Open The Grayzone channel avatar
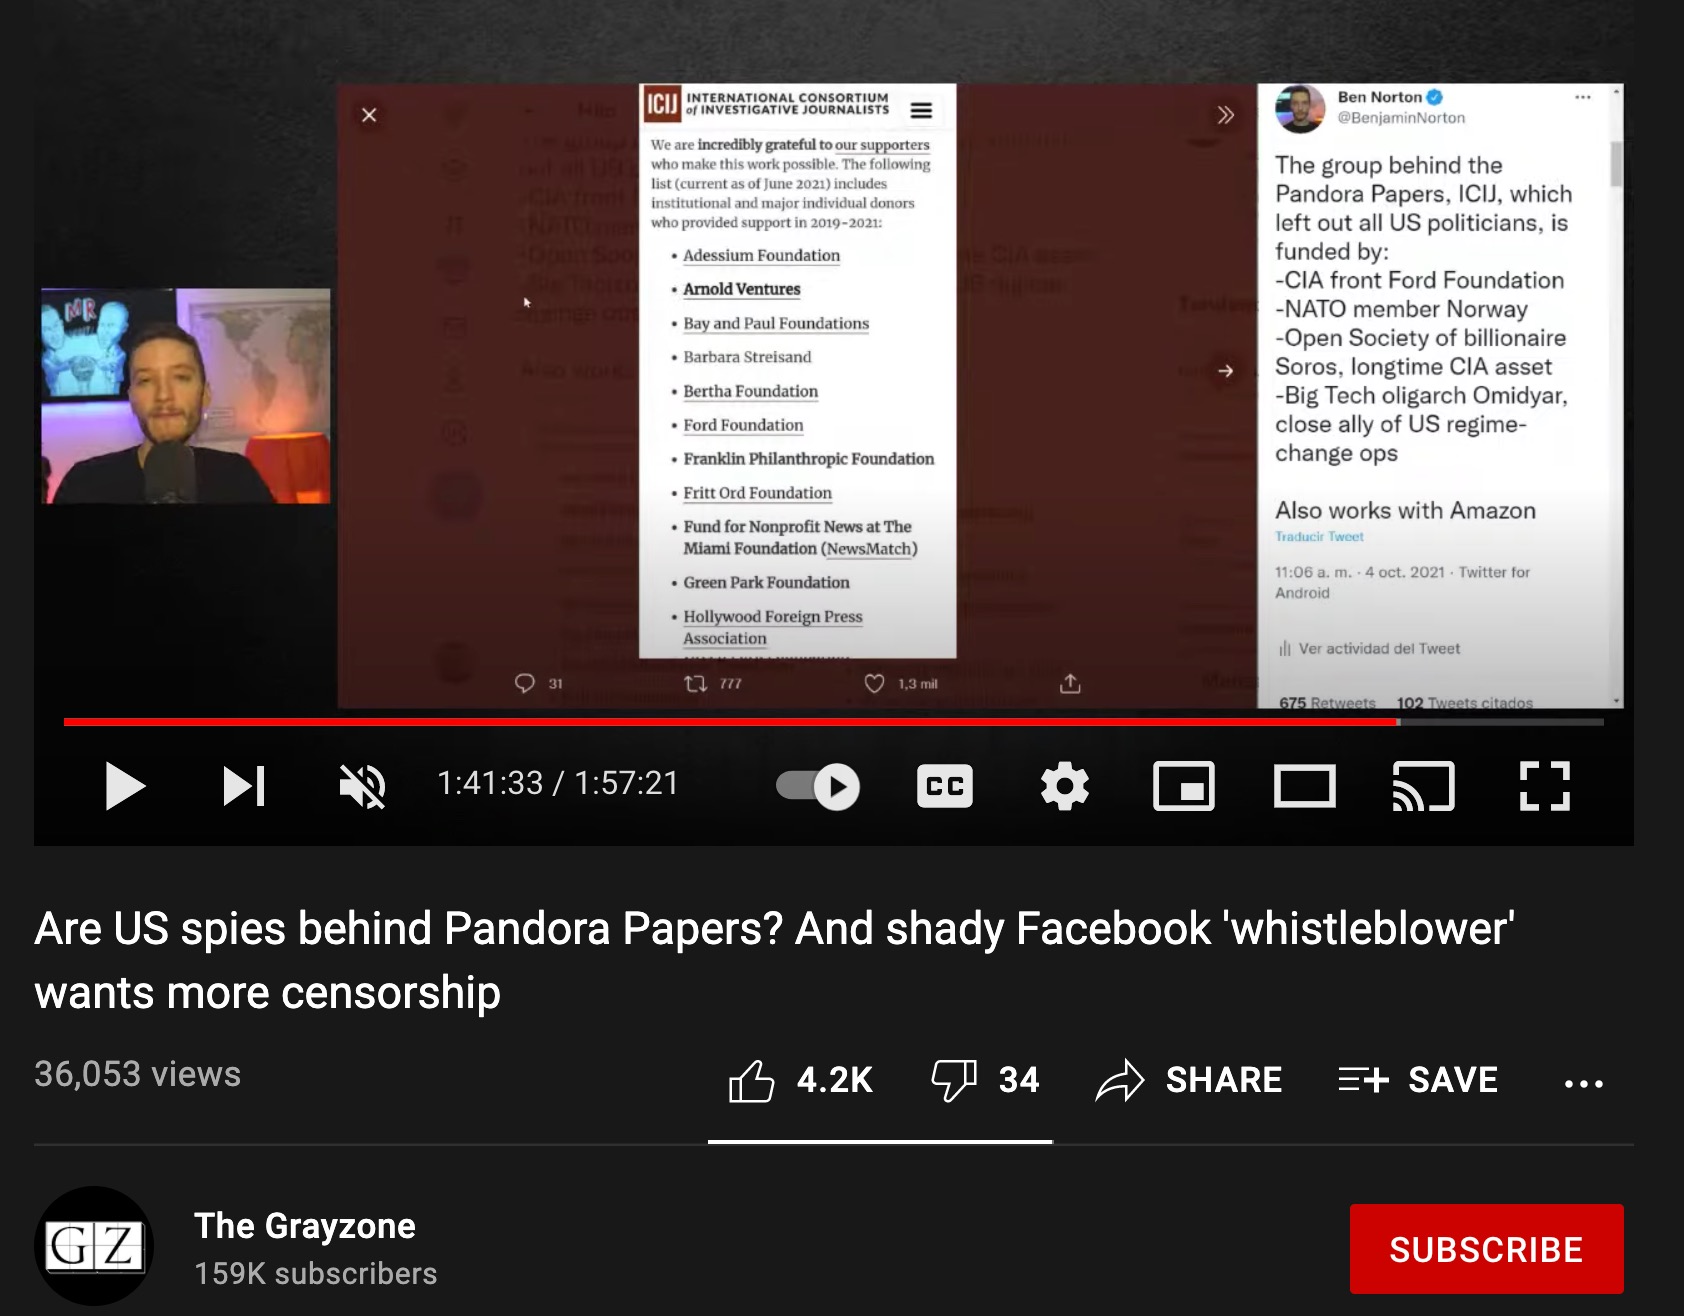The height and width of the screenshot is (1316, 1684). click(x=95, y=1246)
